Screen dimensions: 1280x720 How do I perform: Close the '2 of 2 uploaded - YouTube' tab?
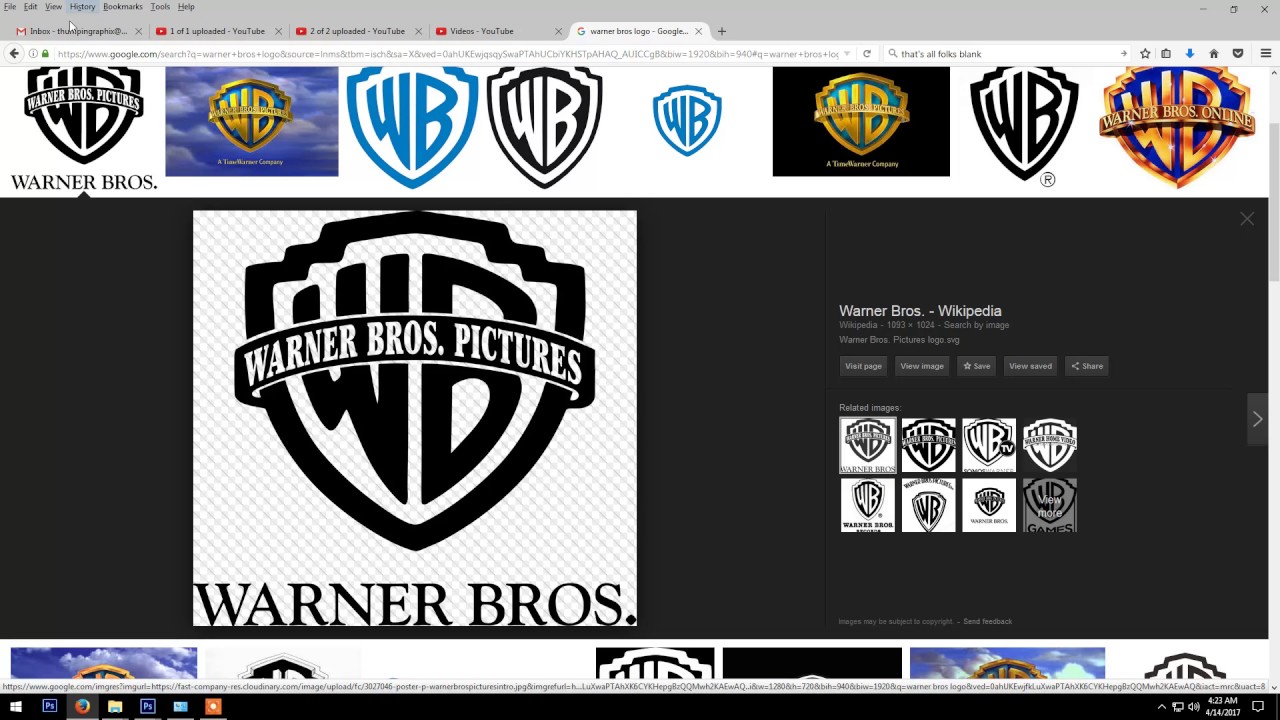pos(418,31)
